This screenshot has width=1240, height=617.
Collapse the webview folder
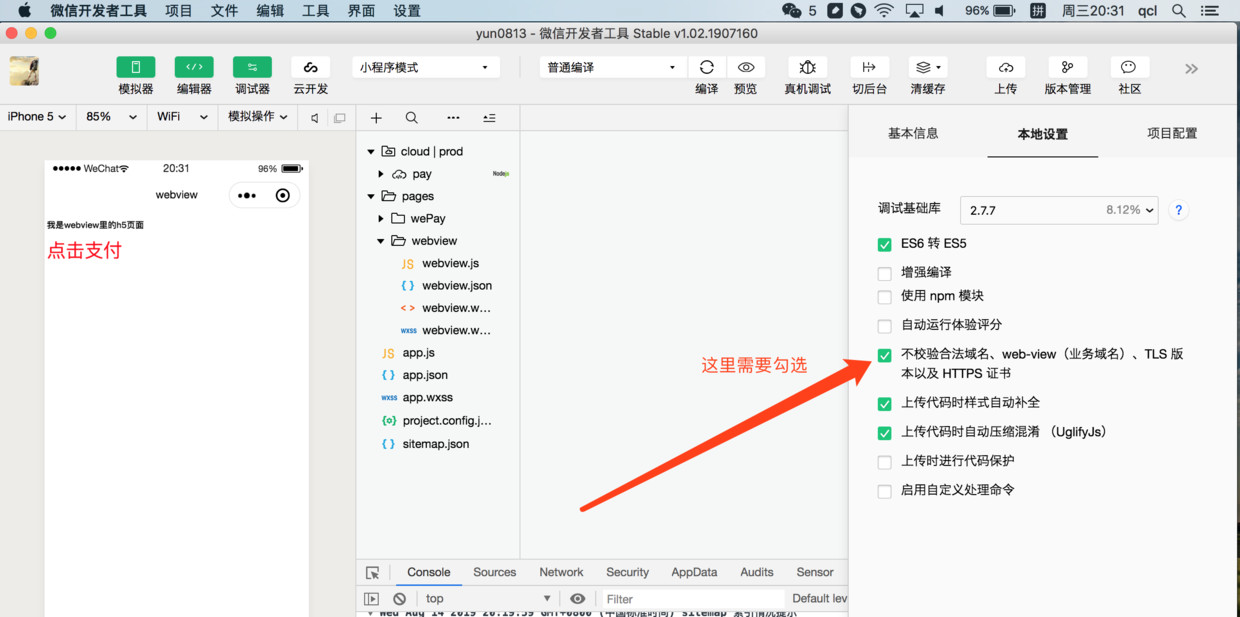point(381,241)
